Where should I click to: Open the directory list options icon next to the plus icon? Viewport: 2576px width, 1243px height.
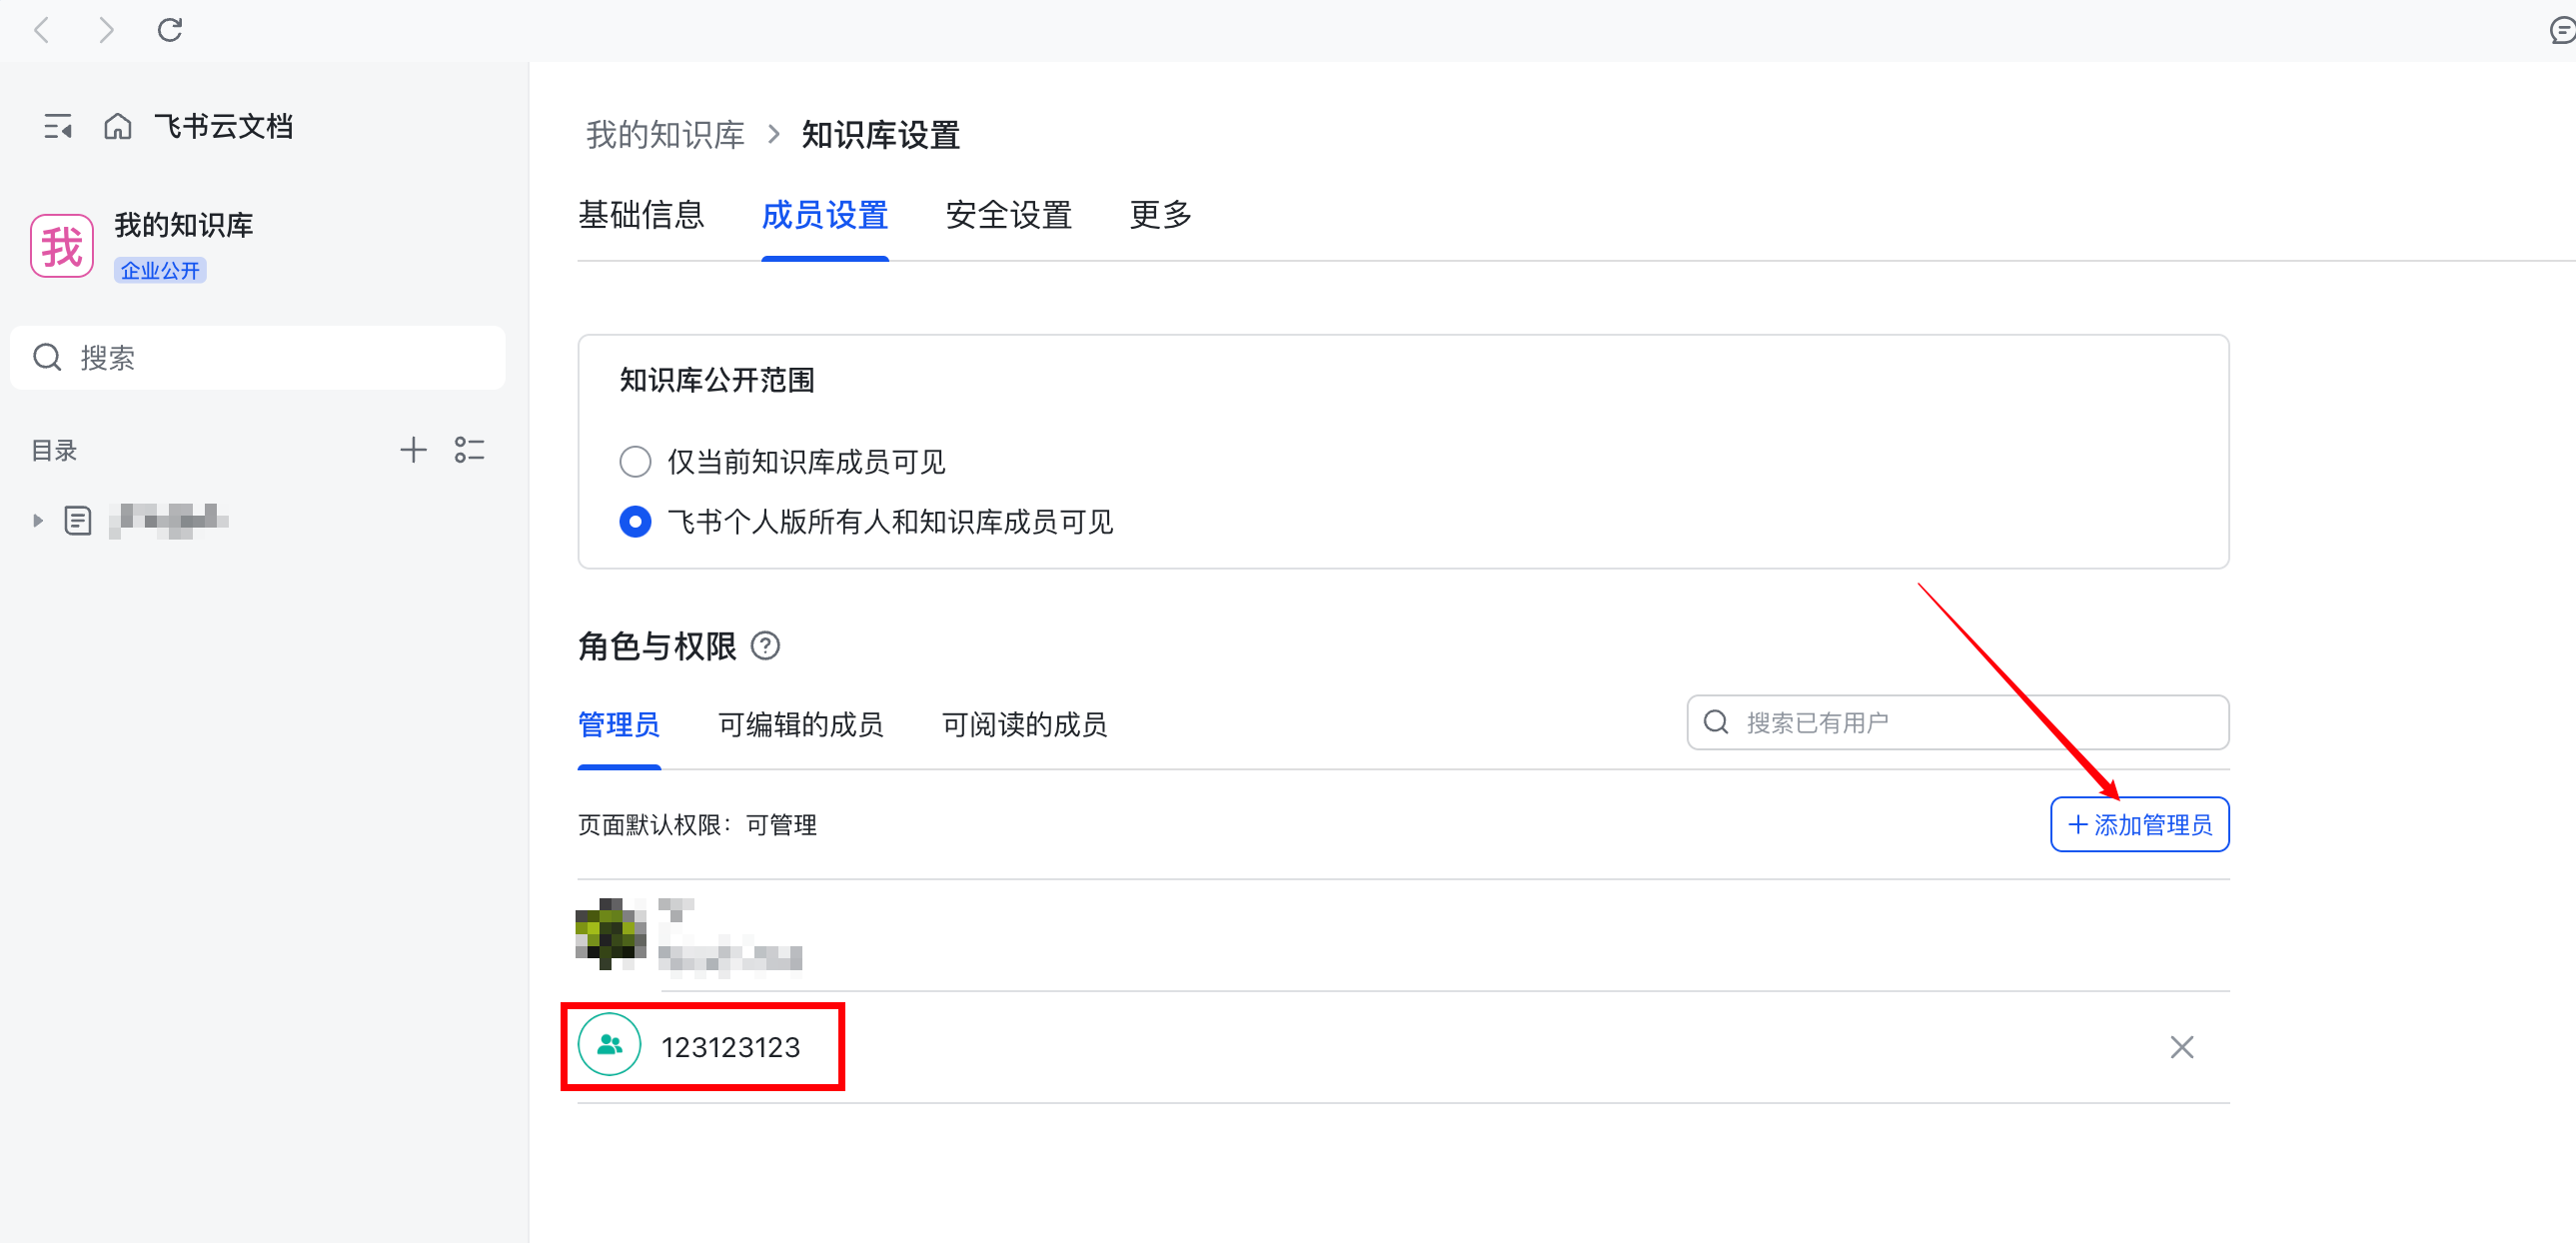coord(469,450)
